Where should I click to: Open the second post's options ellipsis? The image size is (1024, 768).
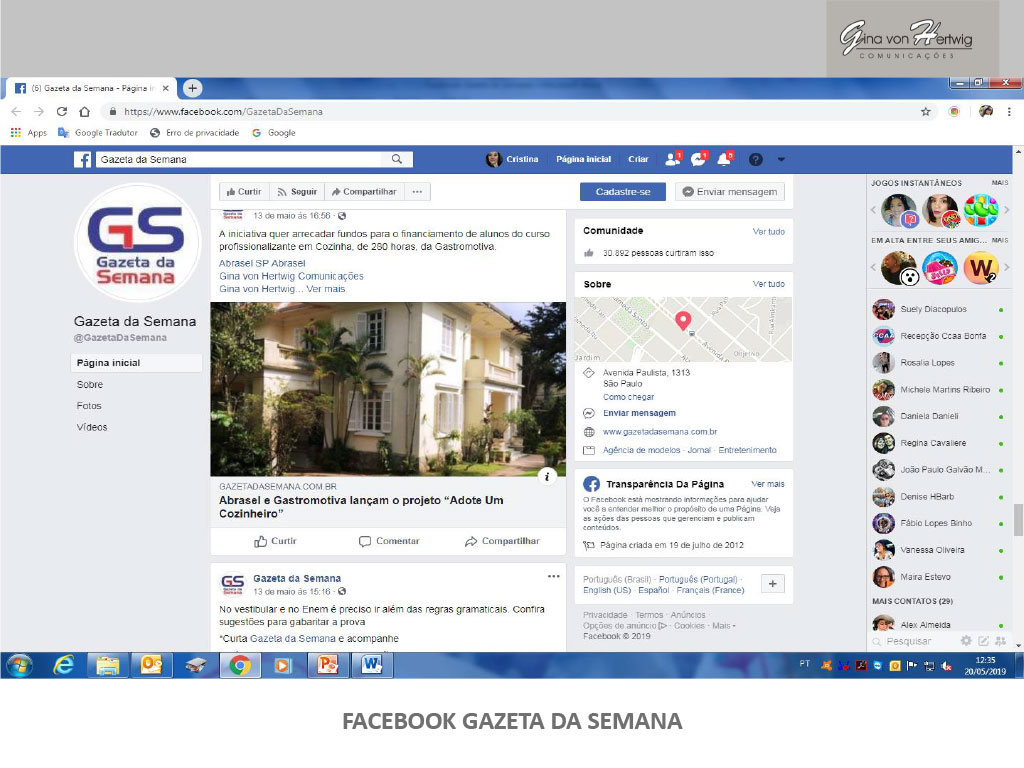click(554, 577)
